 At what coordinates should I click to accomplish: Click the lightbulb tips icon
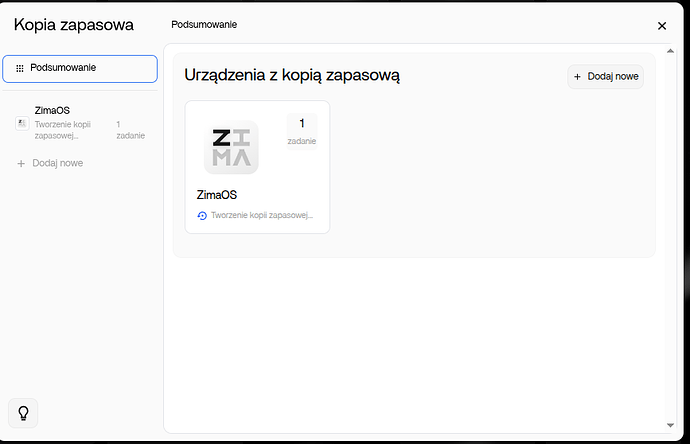coord(24,412)
